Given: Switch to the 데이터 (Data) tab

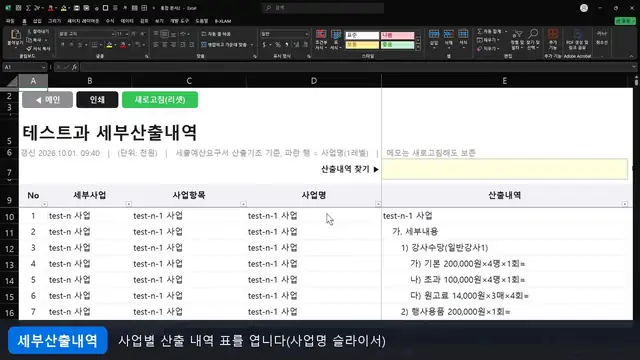Looking at the screenshot, I should tap(127, 21).
